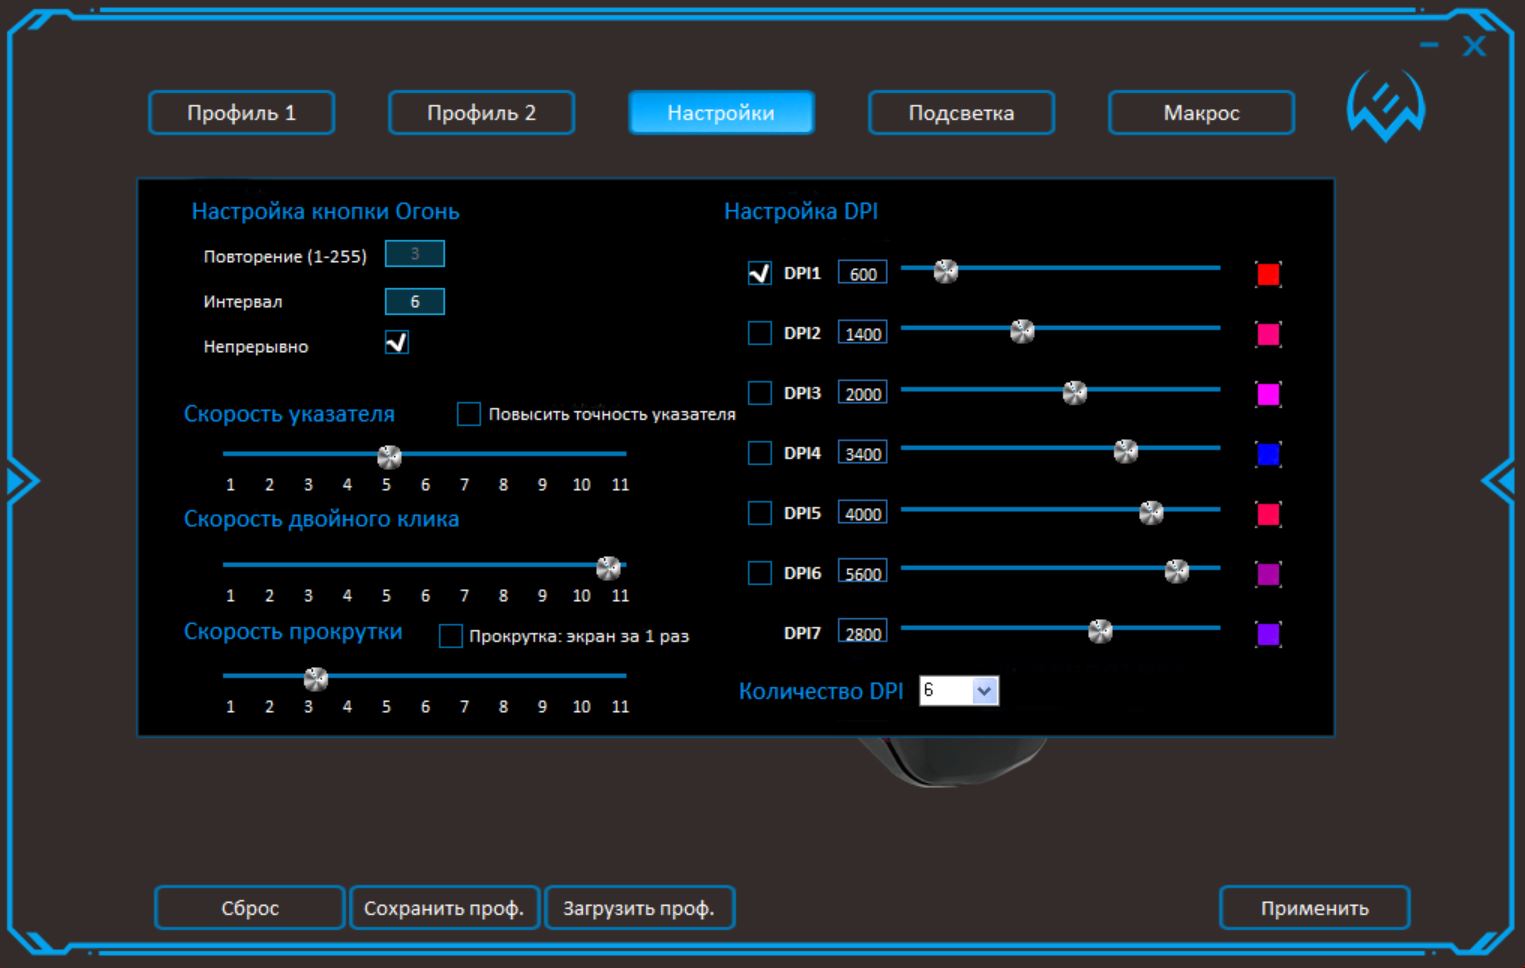The height and width of the screenshot is (968, 1525).
Task: Enable the DPI4 checkbox
Action: coord(760,453)
